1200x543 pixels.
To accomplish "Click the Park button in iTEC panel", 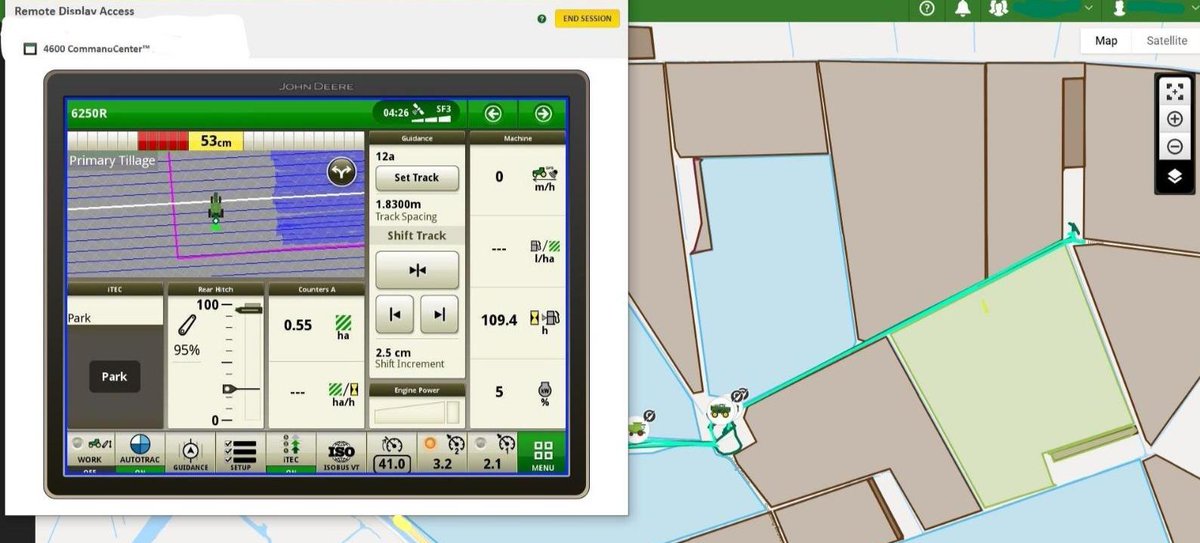I will [114, 377].
